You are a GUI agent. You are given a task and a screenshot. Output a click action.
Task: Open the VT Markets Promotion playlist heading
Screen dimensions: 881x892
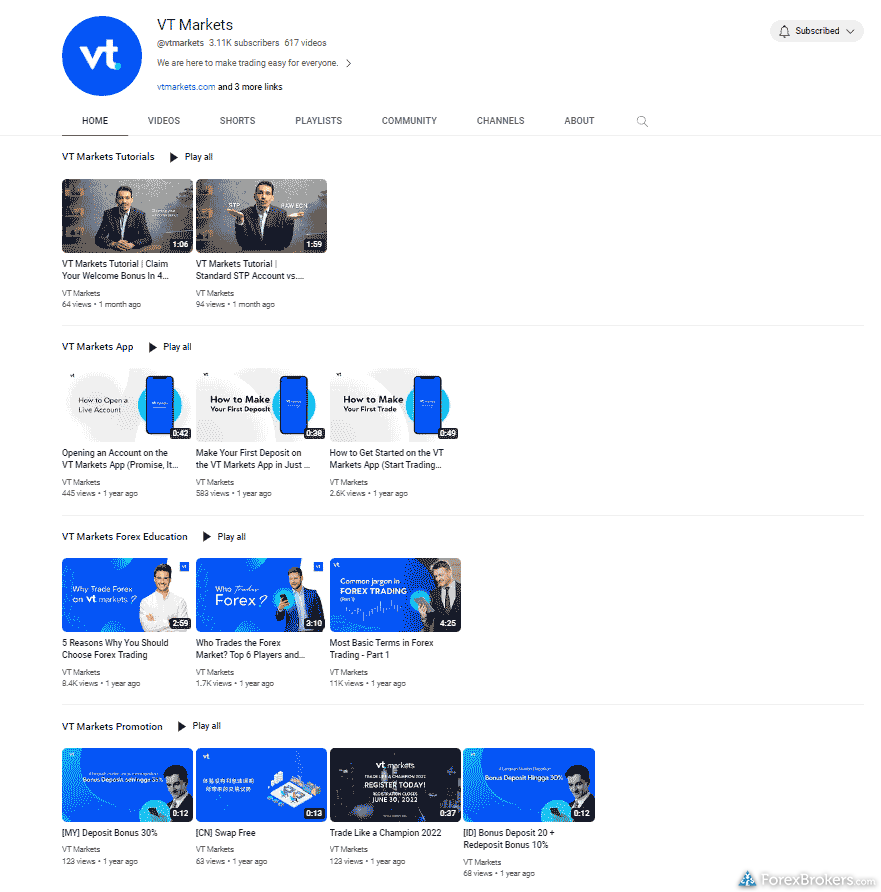pyautogui.click(x=112, y=726)
